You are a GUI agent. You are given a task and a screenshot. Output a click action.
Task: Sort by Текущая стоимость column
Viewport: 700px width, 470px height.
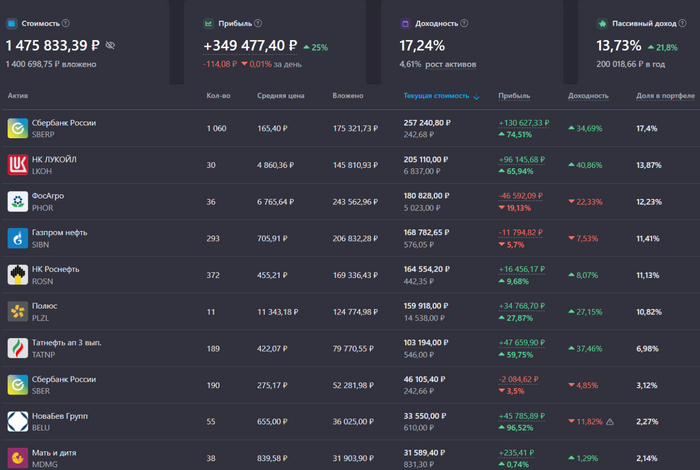click(436, 96)
